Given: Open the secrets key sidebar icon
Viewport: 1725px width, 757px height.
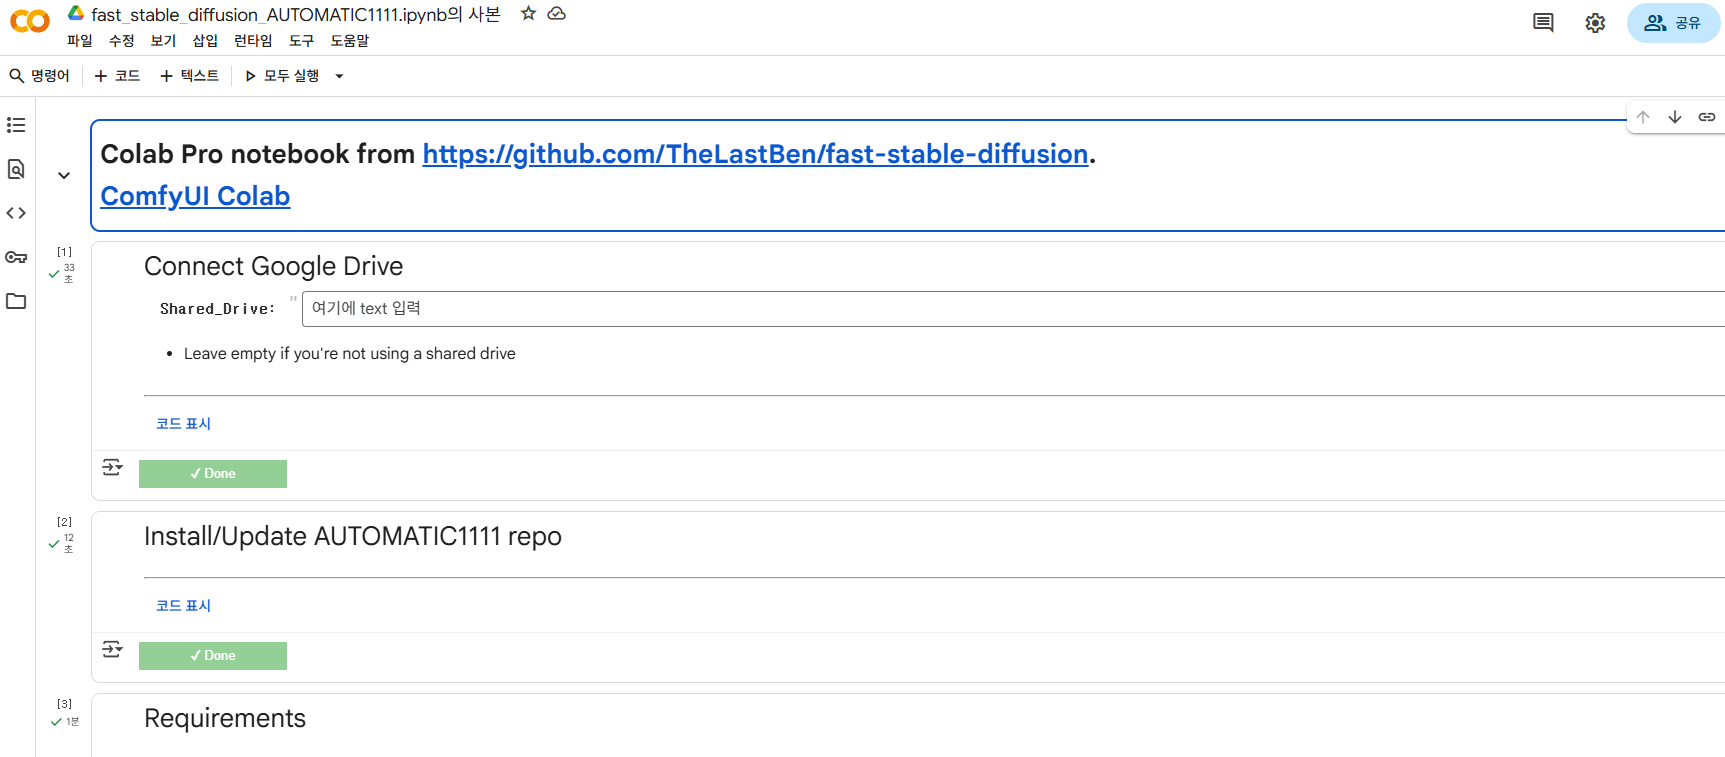Looking at the screenshot, I should coord(16,257).
